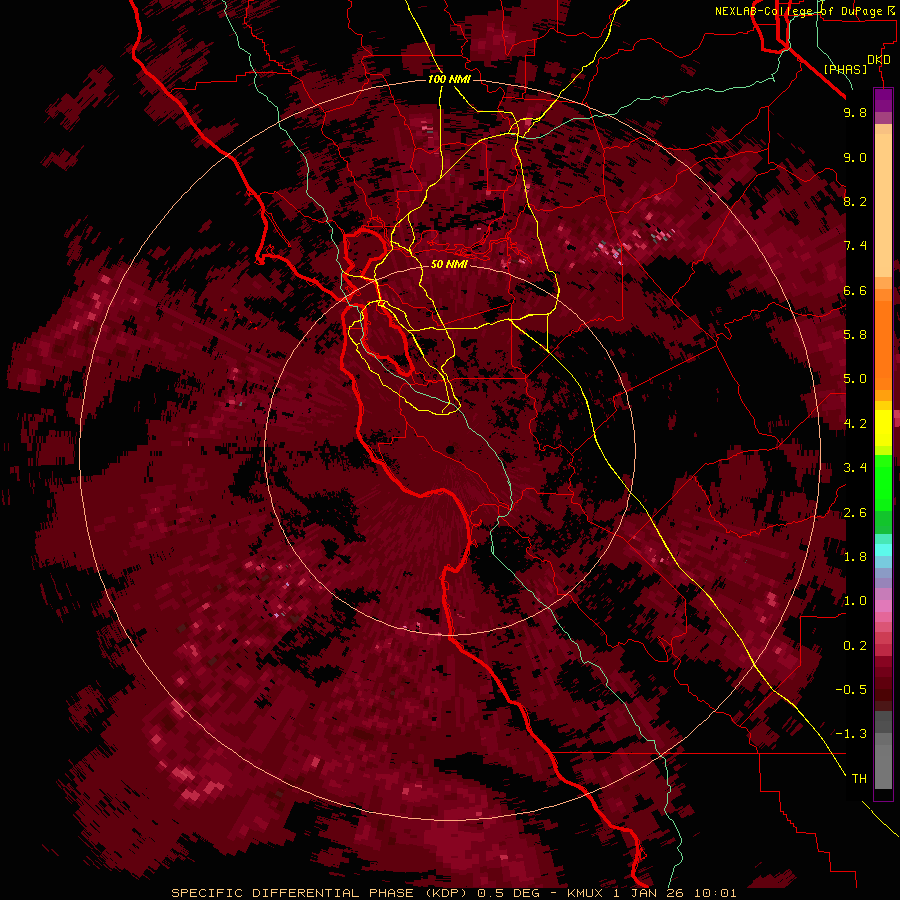Click the 5.0 value on the color scale

point(855,379)
